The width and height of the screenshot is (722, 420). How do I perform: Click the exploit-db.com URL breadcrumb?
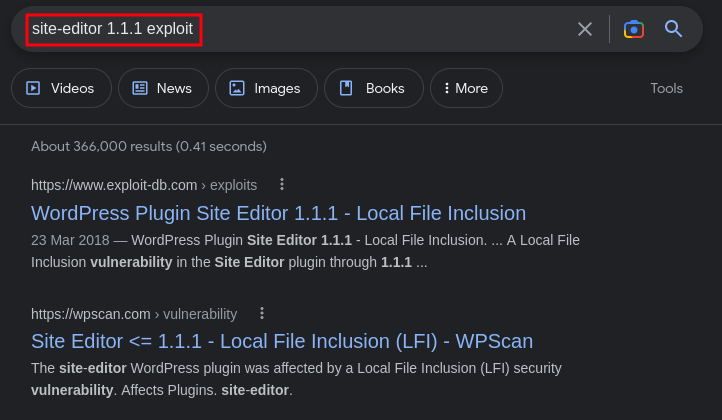click(x=144, y=185)
